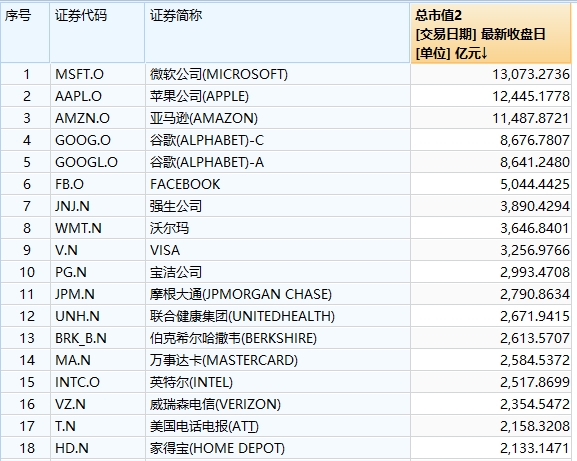Select the FACEBOOK name cell
577x461 pixels.
tap(277, 184)
